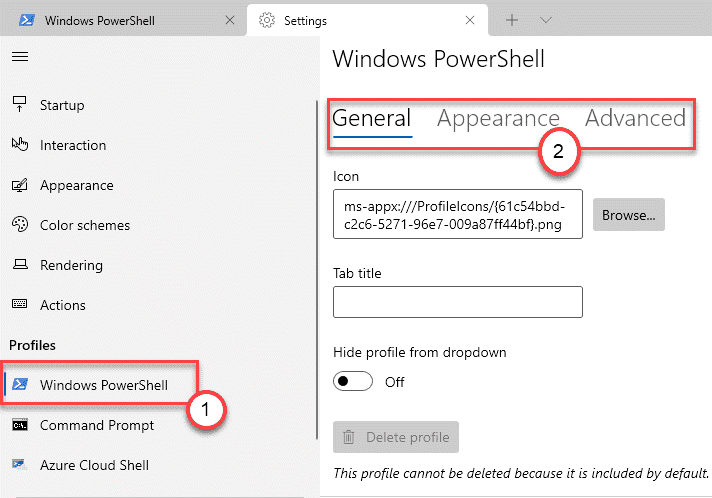The image size is (712, 498).
Task: Click the Windows PowerShell profile icon
Action: pyautogui.click(x=20, y=384)
